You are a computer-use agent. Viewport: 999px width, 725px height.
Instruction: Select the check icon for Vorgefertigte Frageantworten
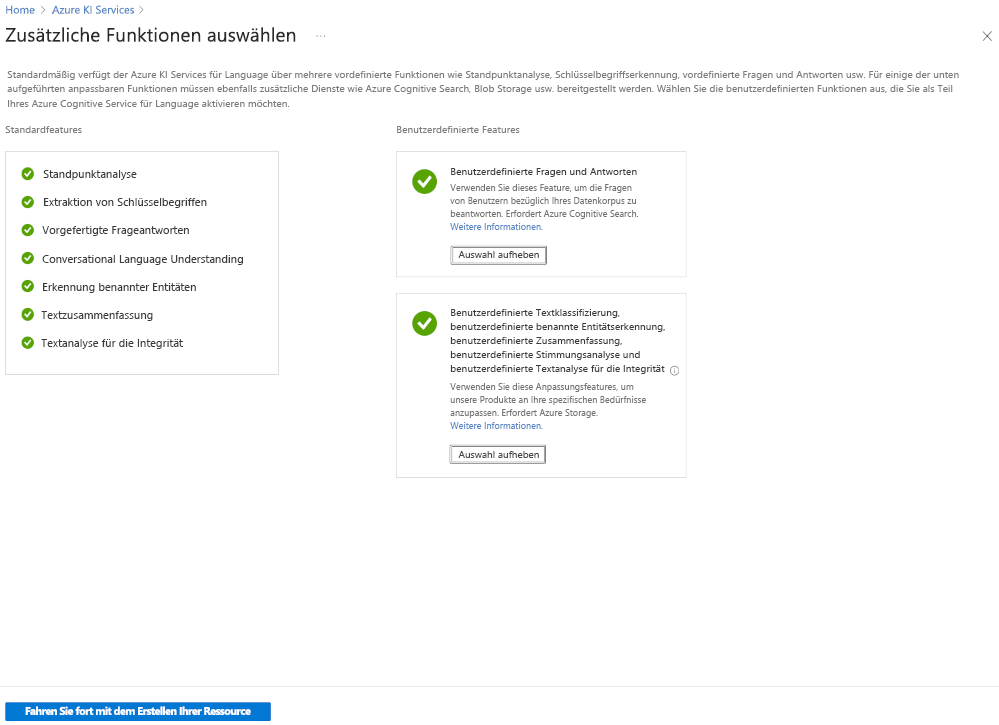point(27,229)
